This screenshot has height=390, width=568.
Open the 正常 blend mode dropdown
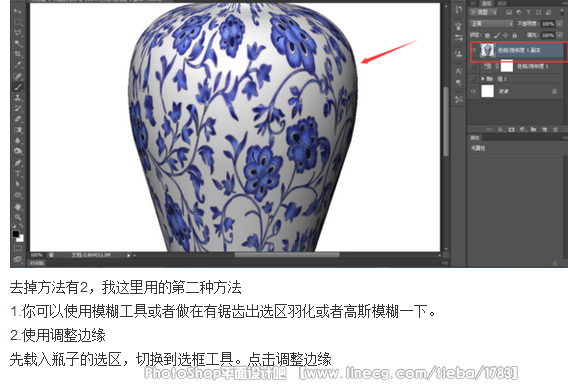(x=492, y=24)
